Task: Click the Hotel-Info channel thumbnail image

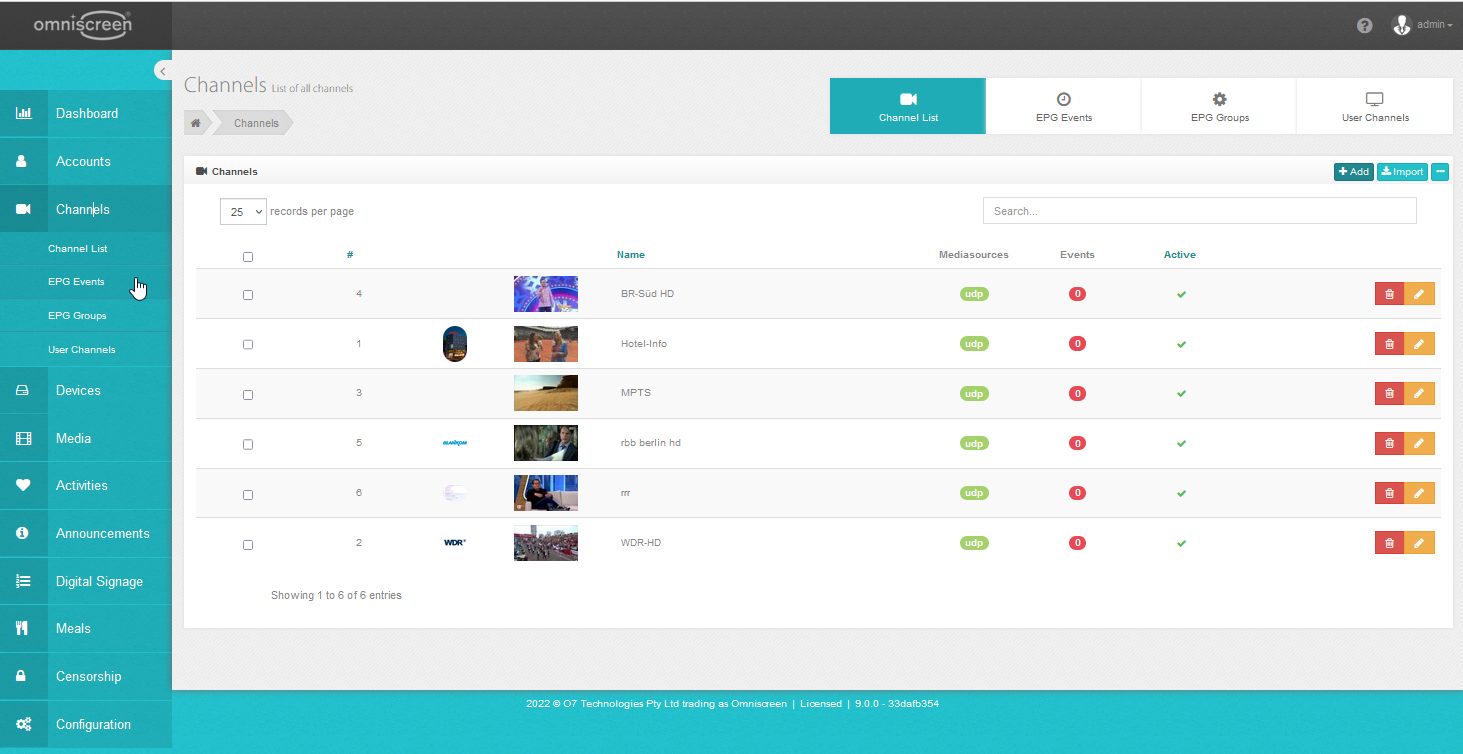Action: click(x=545, y=343)
